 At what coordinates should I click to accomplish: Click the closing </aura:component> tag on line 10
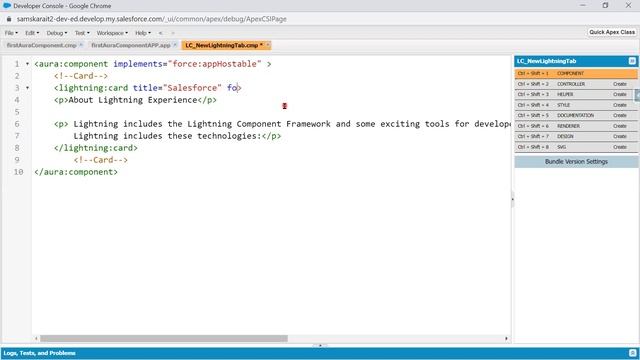pyautogui.click(x=76, y=172)
